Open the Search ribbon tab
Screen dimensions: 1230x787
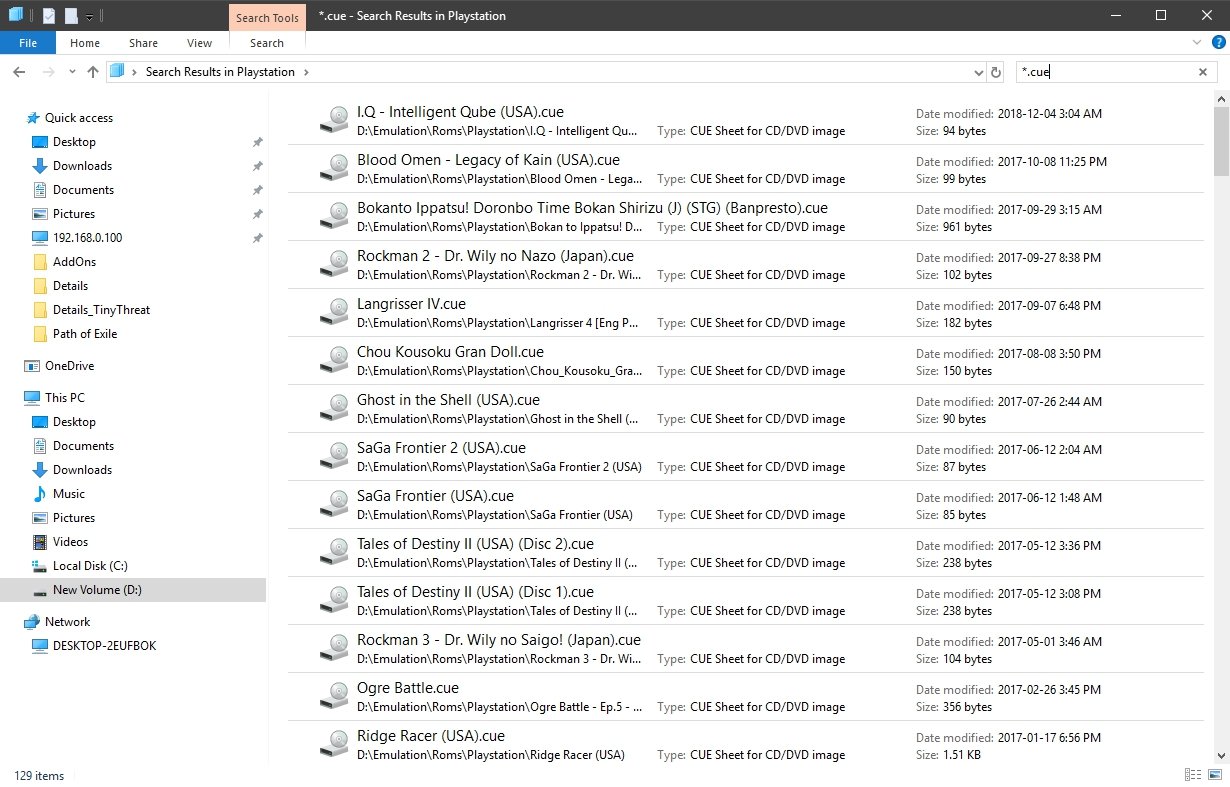coord(267,43)
